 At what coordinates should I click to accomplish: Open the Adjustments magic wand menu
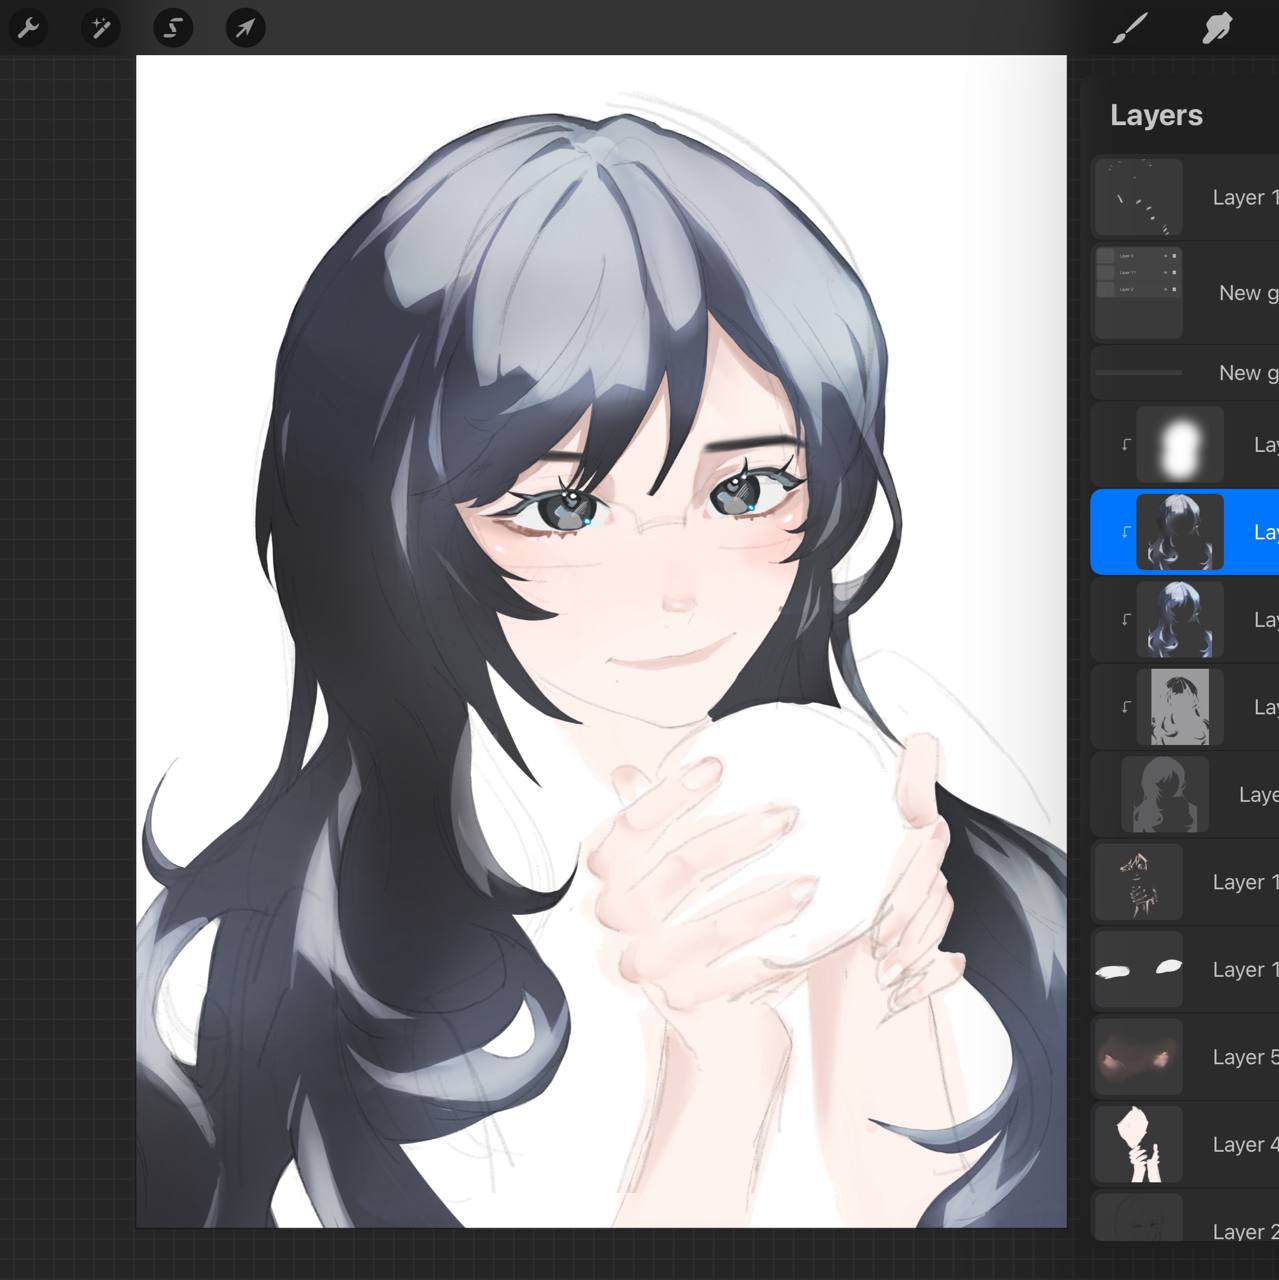pos(100,28)
